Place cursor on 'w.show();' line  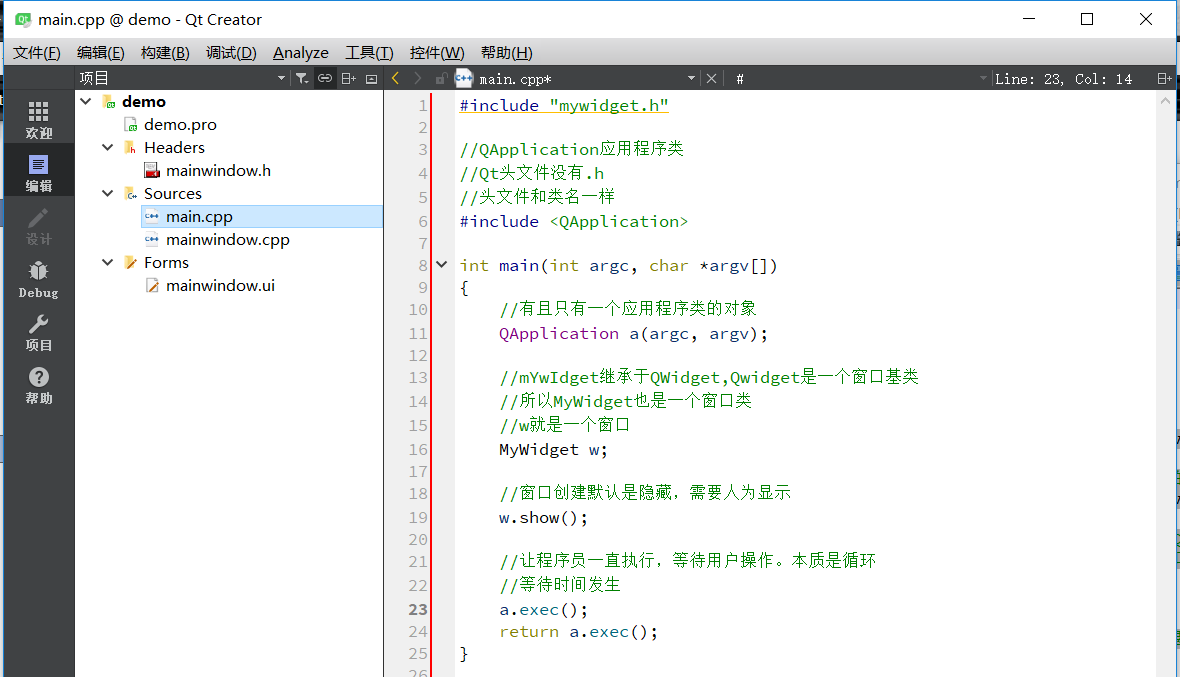click(x=543, y=518)
